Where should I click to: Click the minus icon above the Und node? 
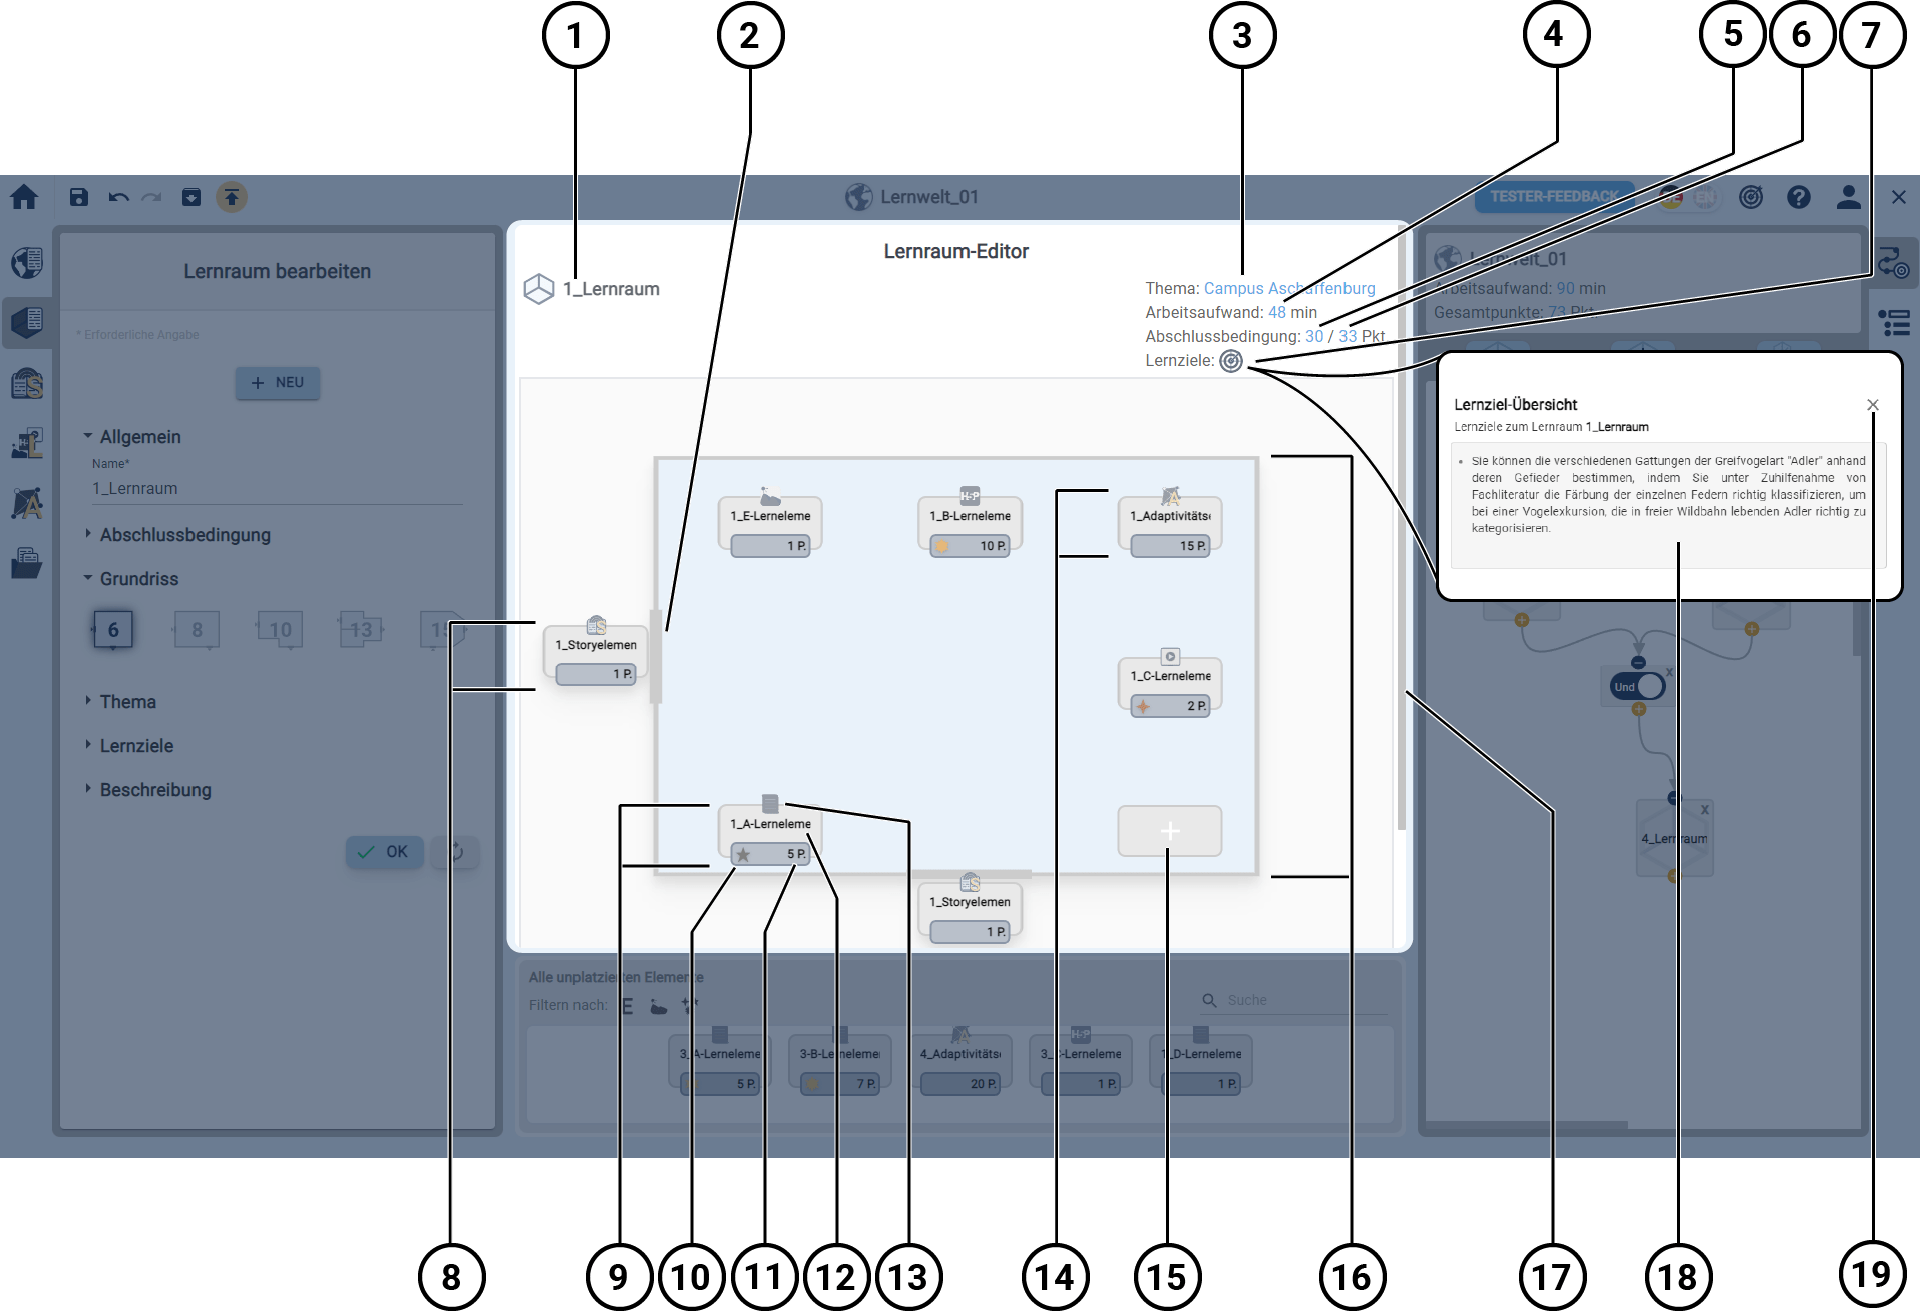[1638, 662]
